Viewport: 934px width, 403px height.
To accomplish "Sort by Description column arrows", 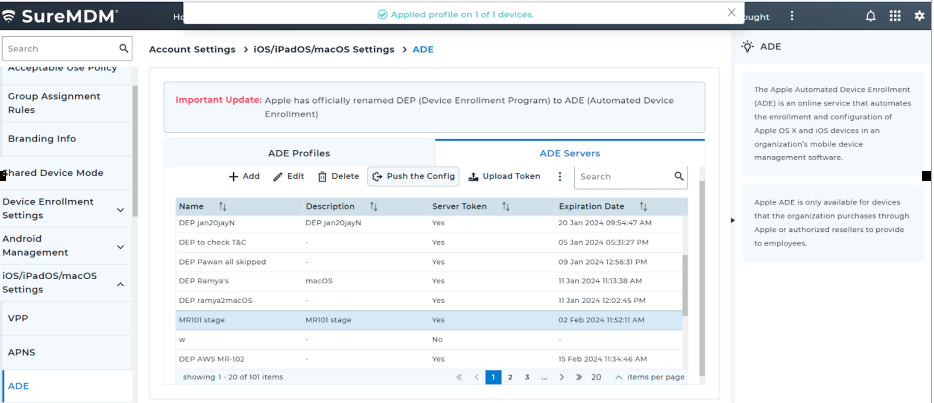I will (x=373, y=207).
